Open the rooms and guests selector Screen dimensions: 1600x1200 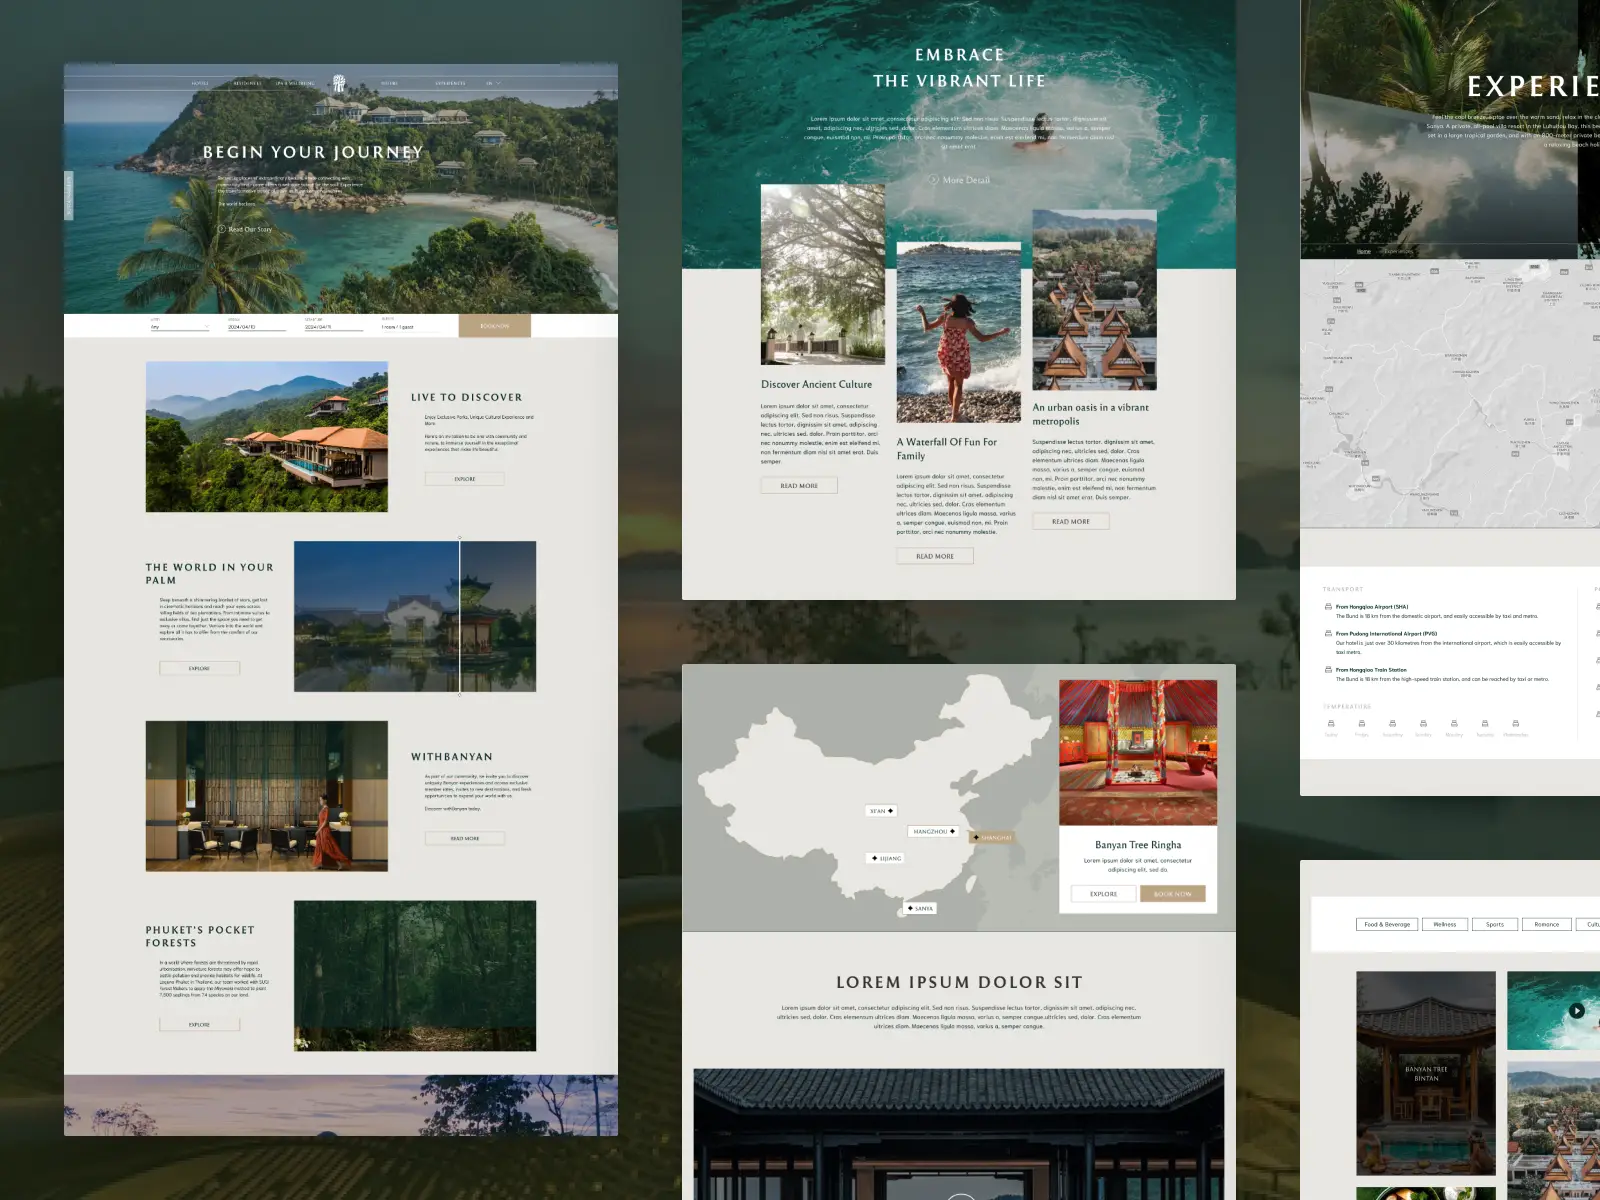tap(408, 327)
